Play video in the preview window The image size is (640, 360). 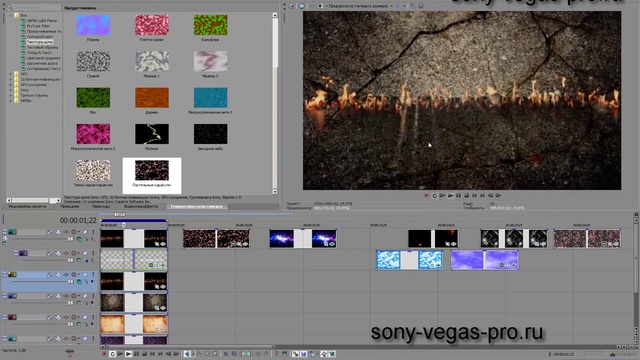[450, 196]
